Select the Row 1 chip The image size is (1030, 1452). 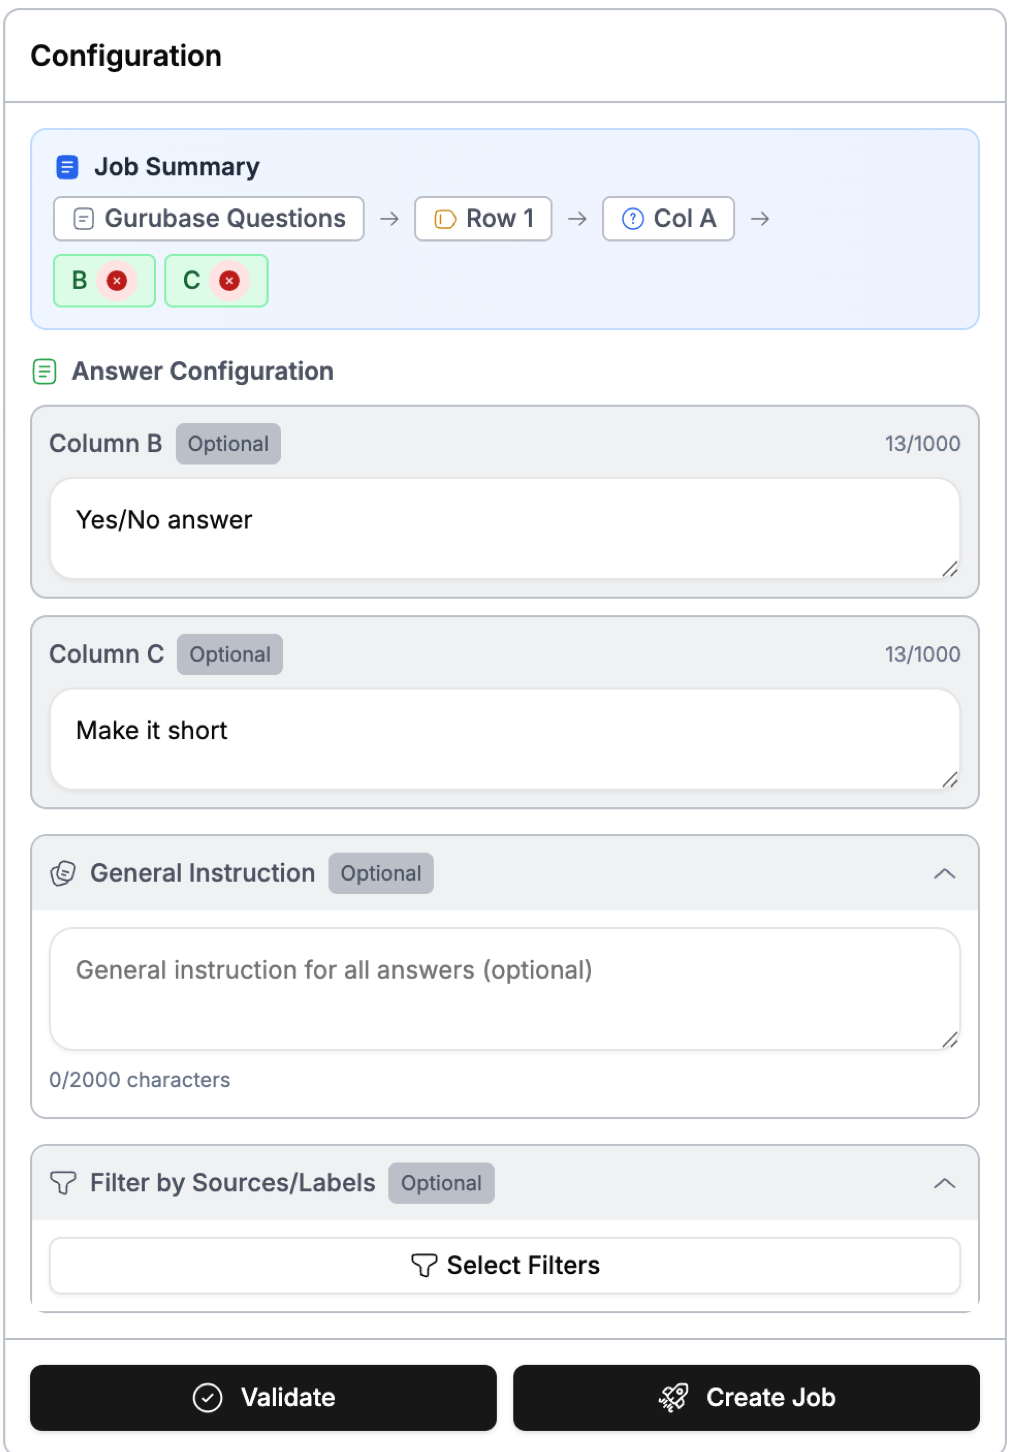click(483, 218)
